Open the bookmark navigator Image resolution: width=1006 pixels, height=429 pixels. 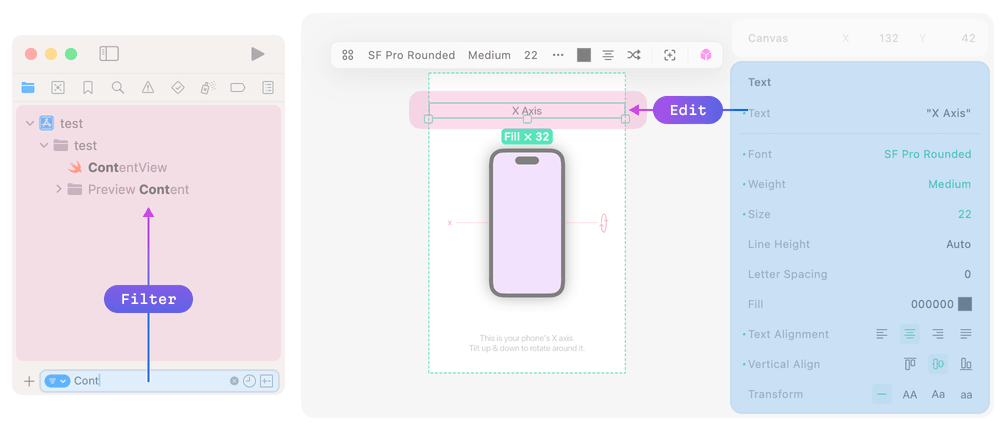[x=88, y=88]
